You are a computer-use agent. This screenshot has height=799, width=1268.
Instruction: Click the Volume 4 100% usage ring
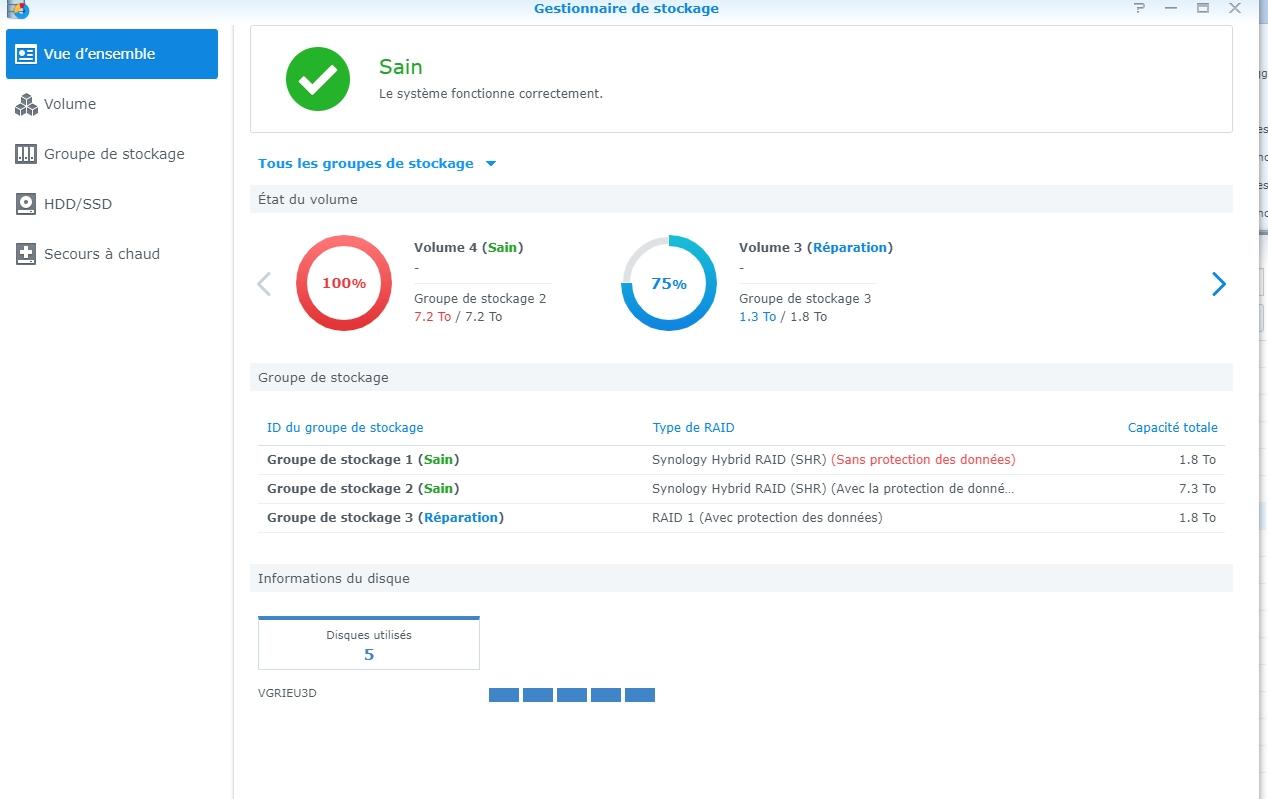click(343, 283)
